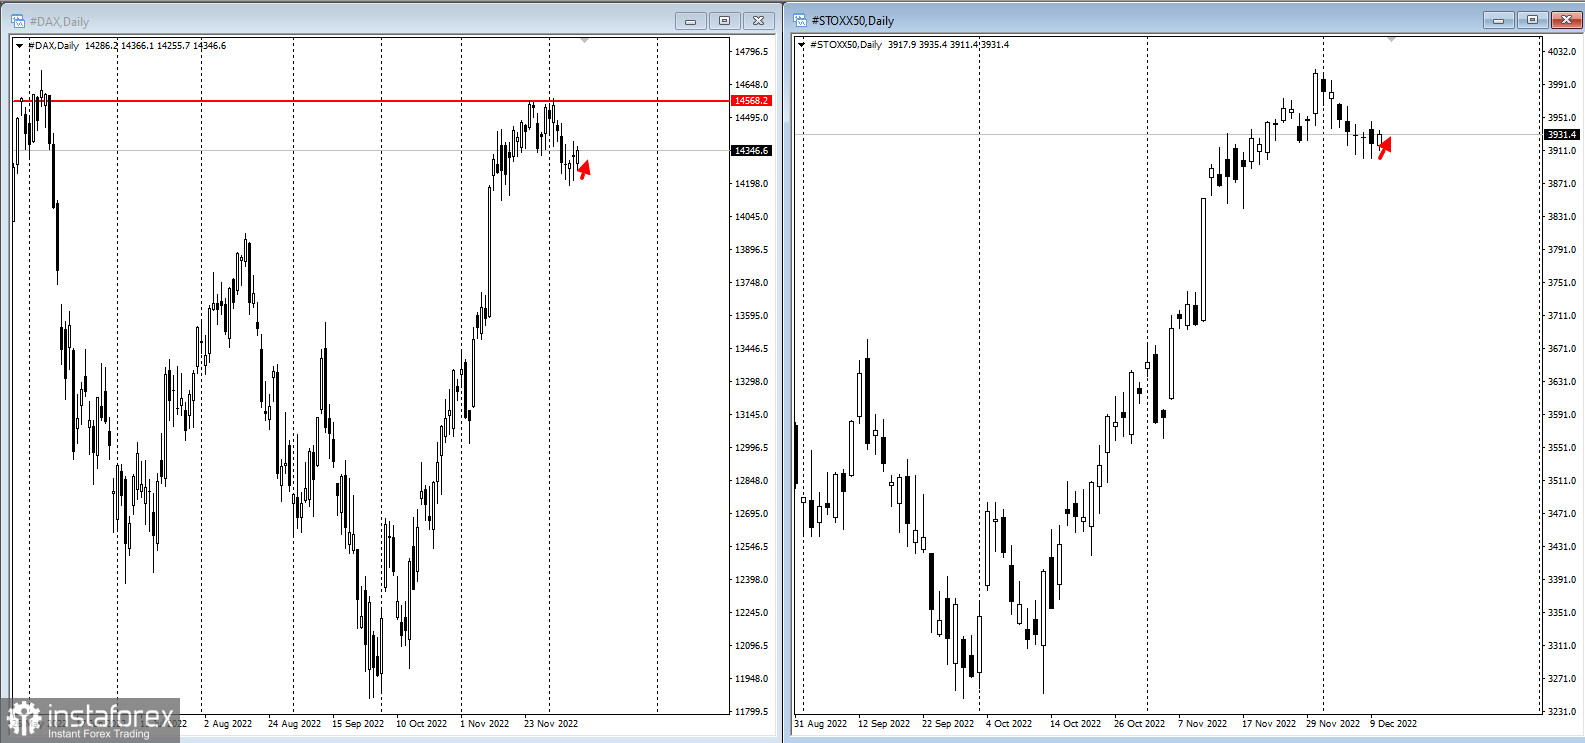
Task: Click the 9 Dec 2022 date label
Action: [1394, 724]
